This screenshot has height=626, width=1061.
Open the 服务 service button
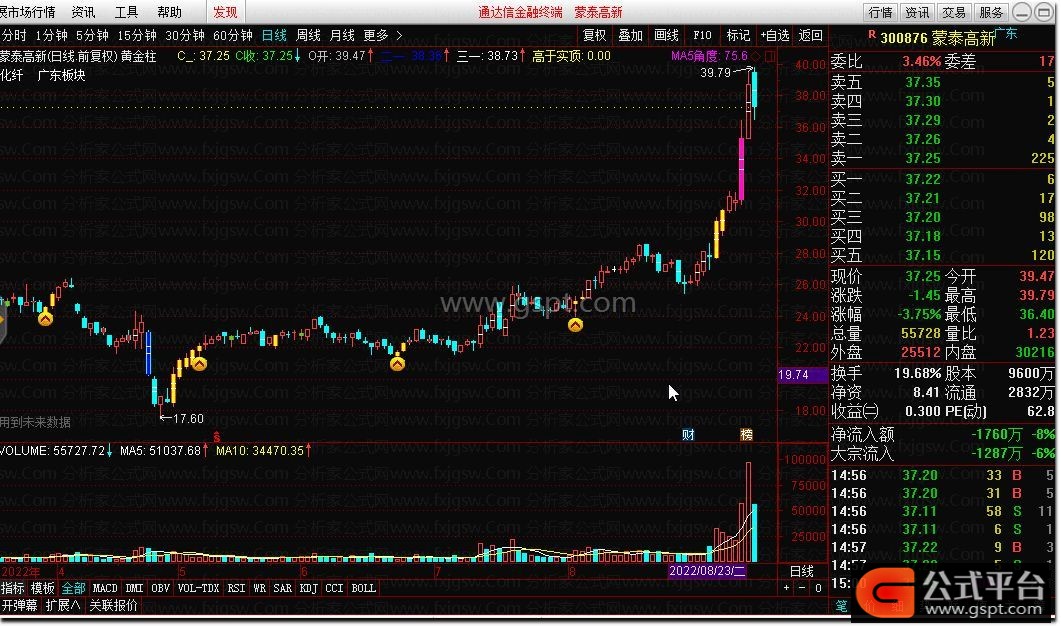[991, 12]
